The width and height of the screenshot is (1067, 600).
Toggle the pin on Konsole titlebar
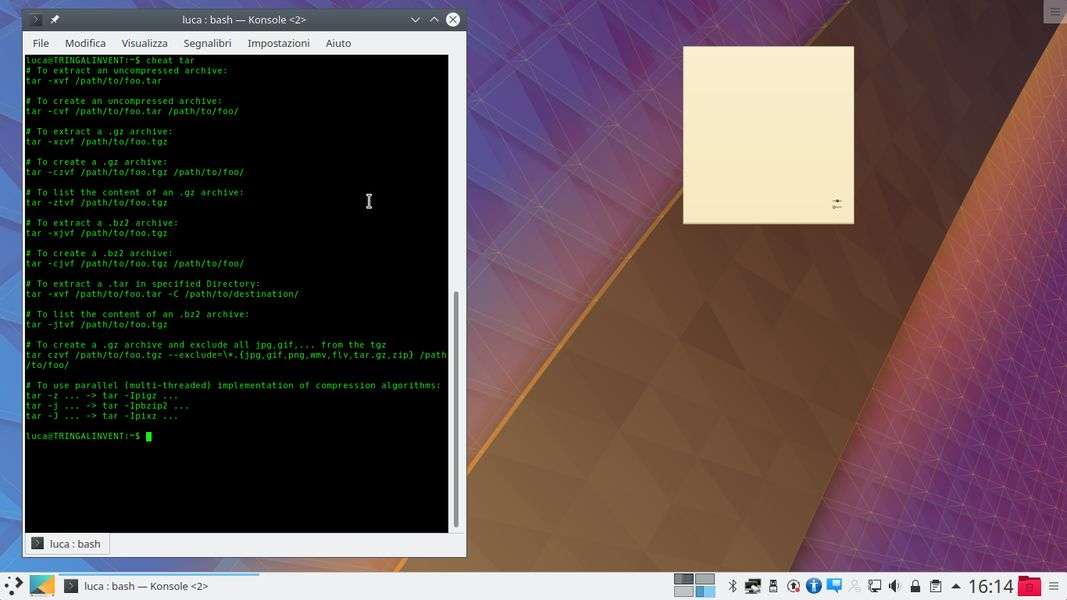click(55, 19)
